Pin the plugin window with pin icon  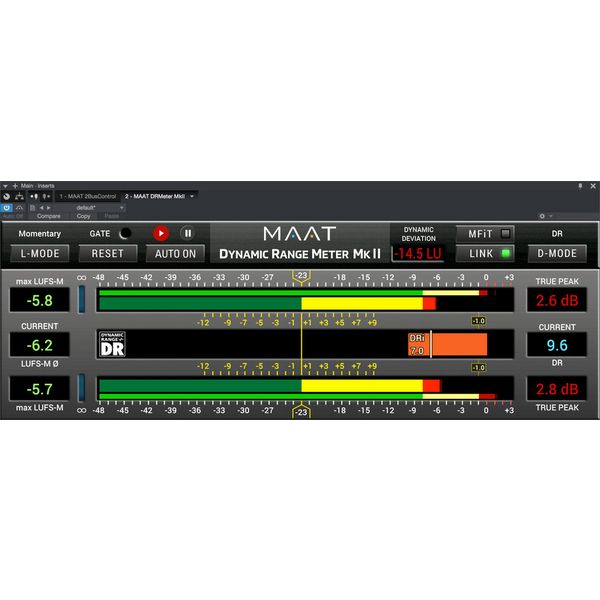click(580, 186)
